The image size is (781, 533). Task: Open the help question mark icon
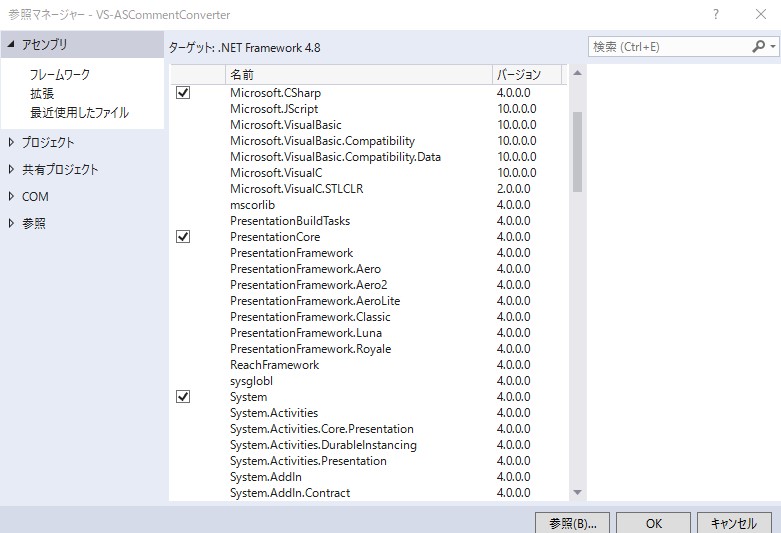716,14
